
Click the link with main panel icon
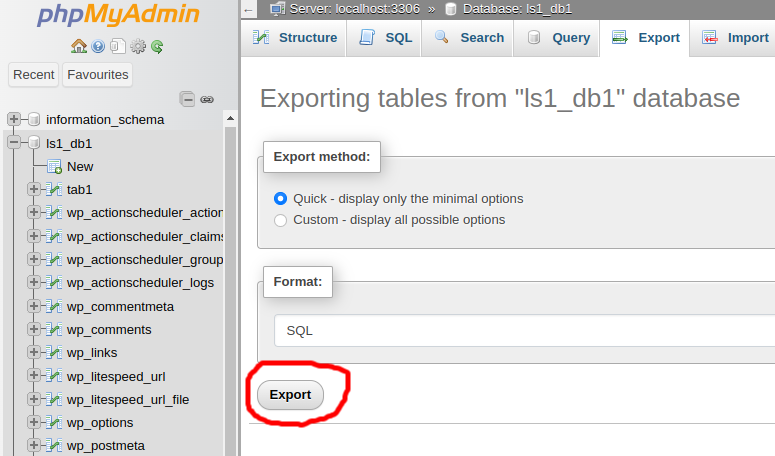pos(207,99)
